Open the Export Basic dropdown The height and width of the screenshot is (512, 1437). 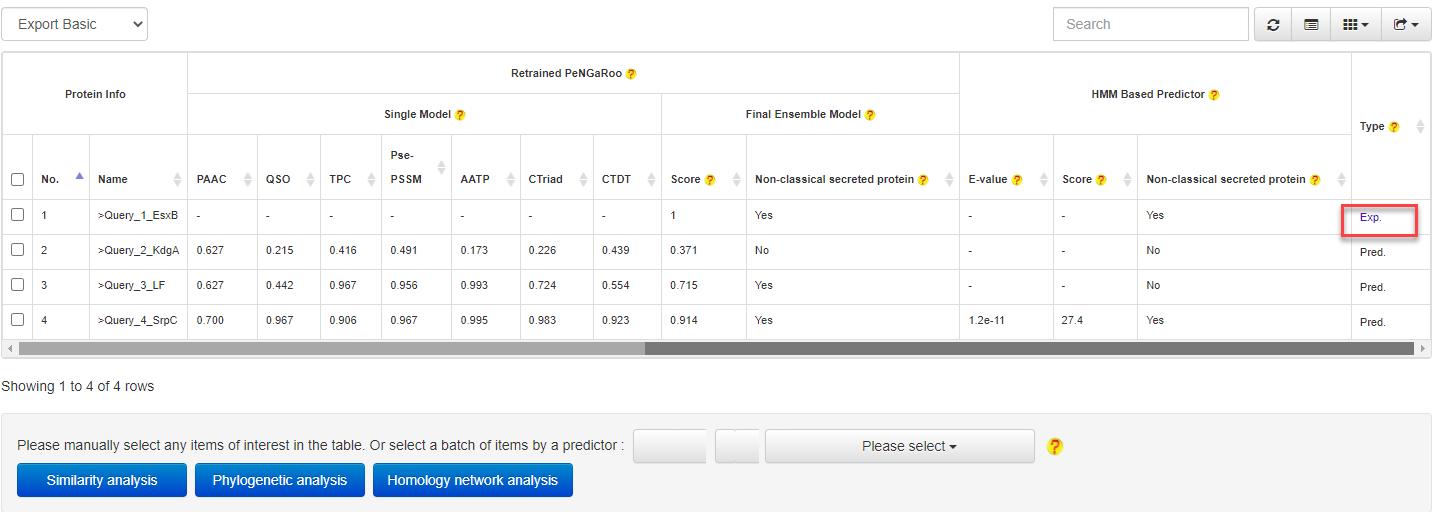75,25
